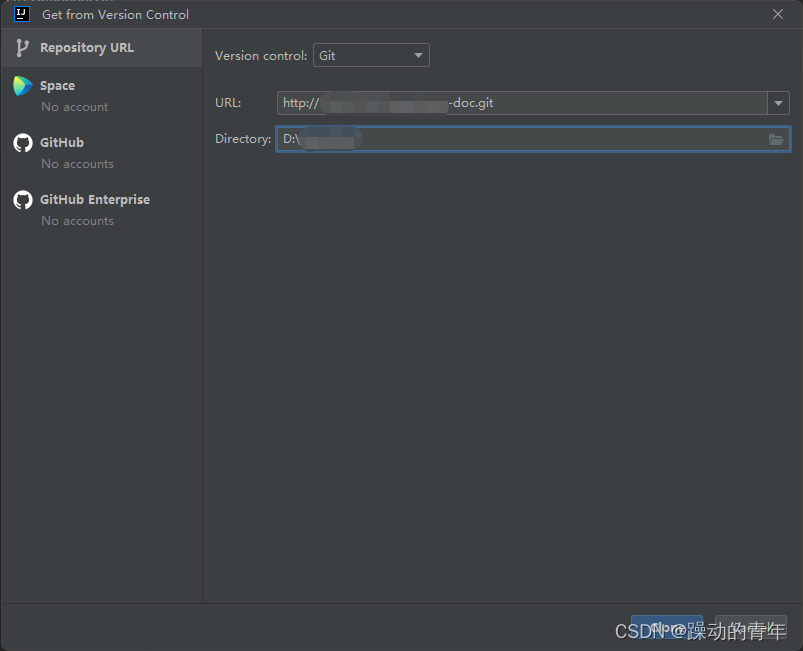Select the Space entry label
803x651 pixels.
click(57, 86)
